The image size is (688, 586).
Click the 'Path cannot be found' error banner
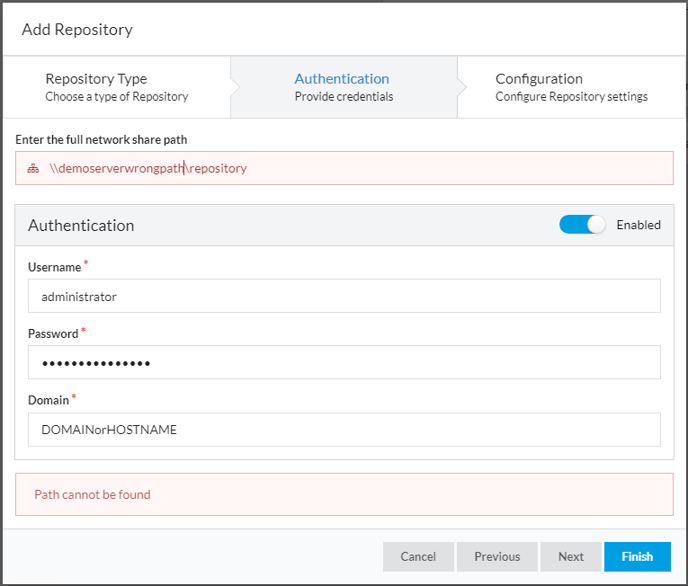(x=344, y=494)
